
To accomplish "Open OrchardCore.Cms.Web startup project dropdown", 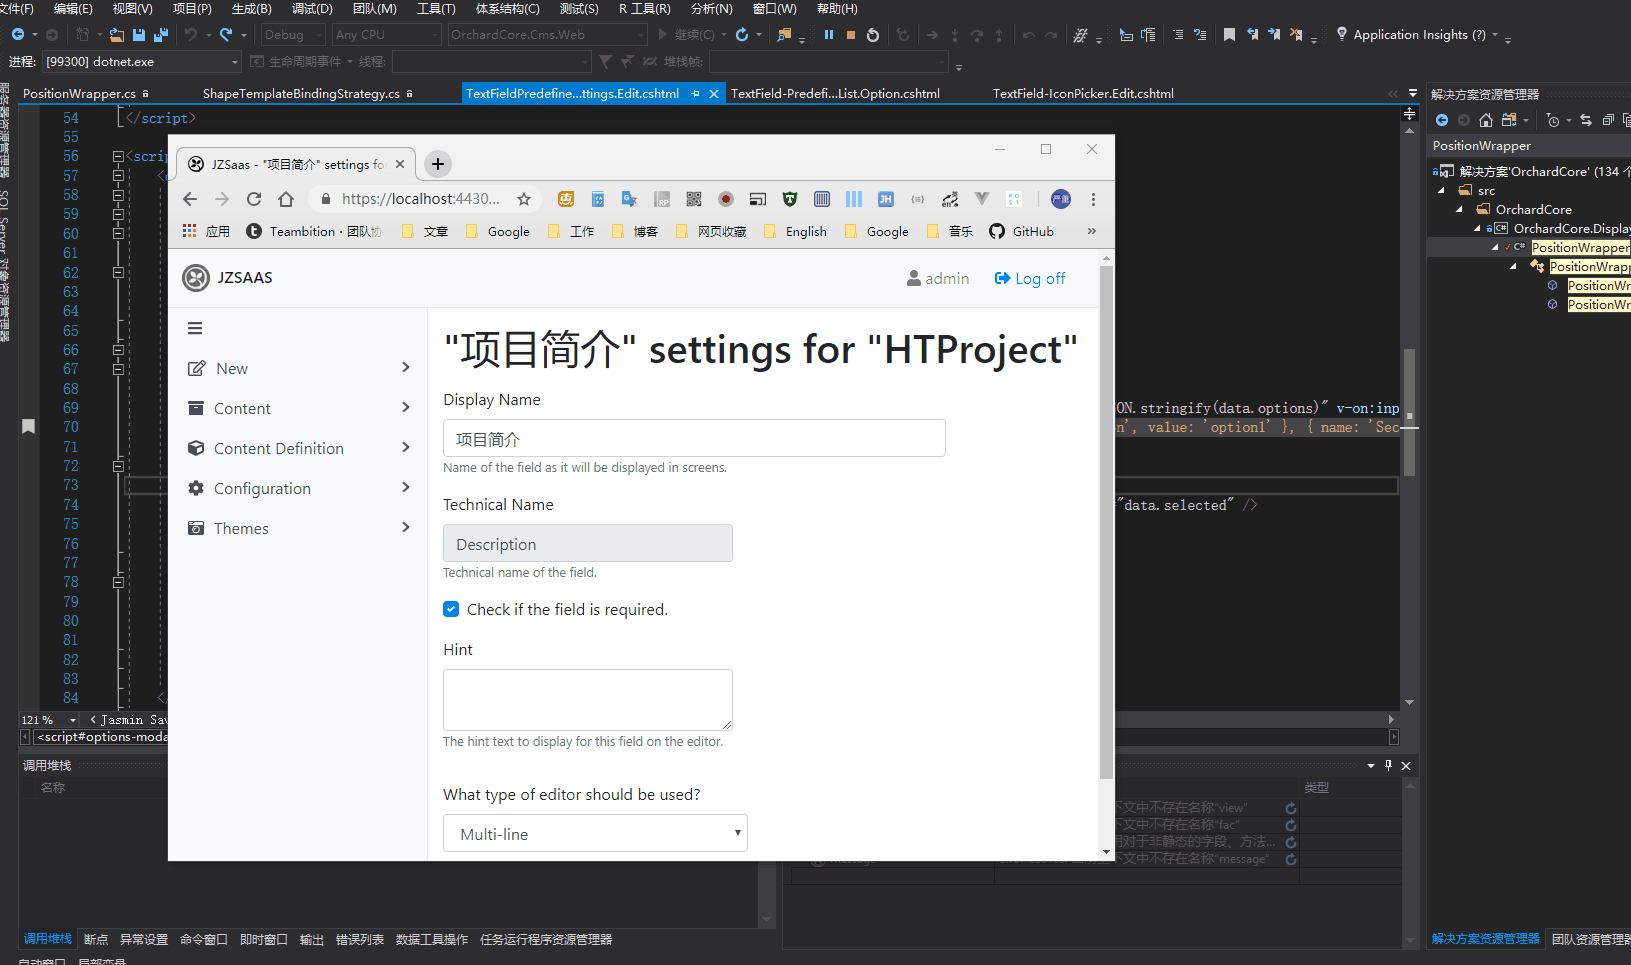I will [547, 35].
